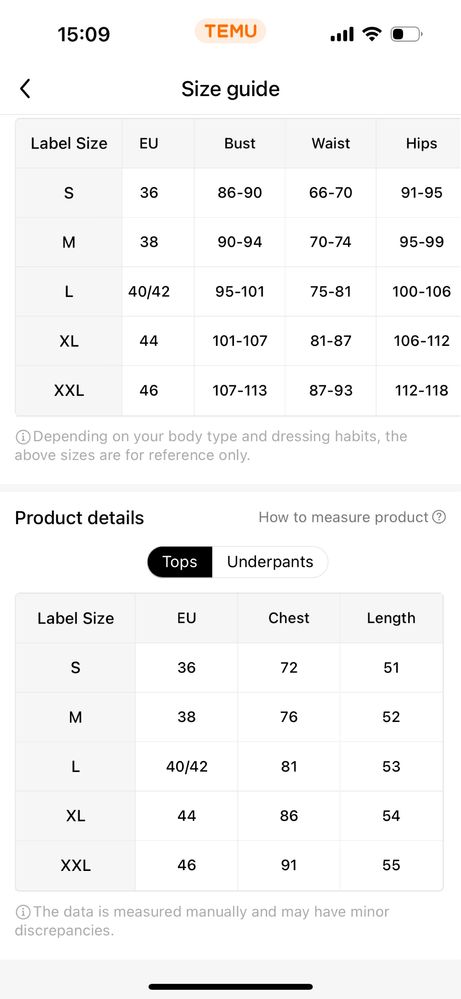Tap the Size guide title

point(230,89)
